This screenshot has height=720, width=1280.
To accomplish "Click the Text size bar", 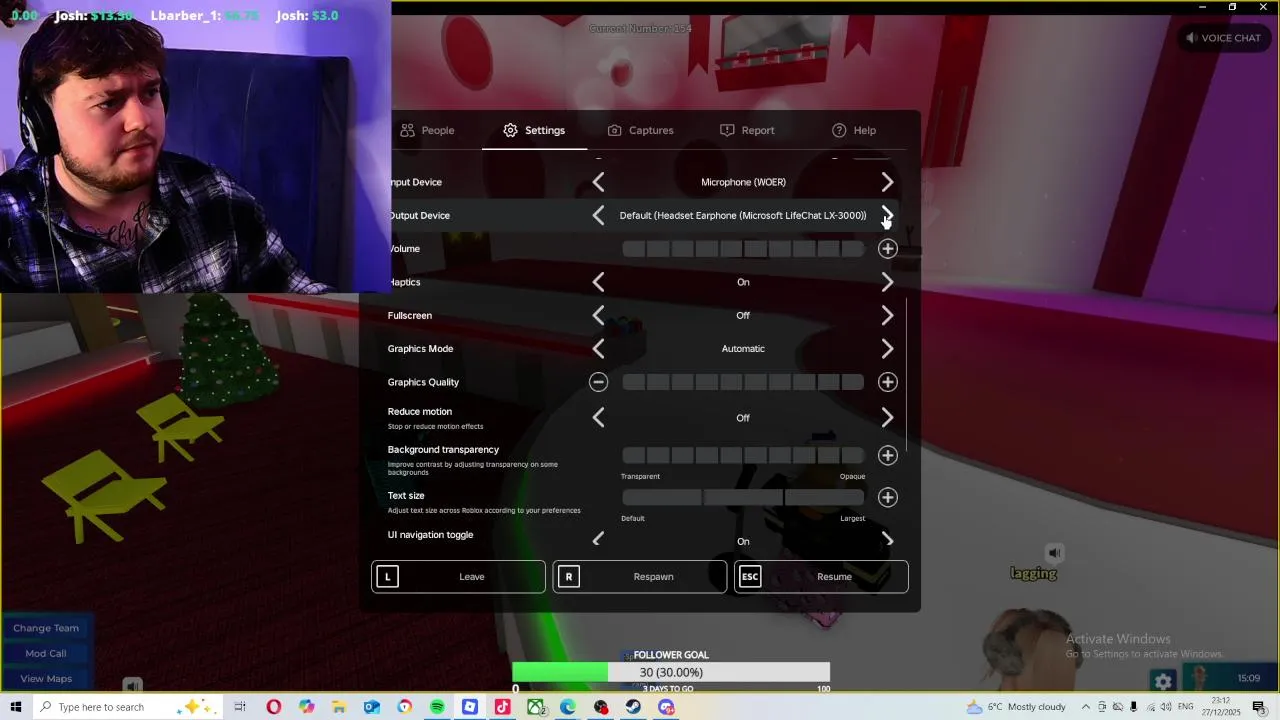I will tap(743, 497).
